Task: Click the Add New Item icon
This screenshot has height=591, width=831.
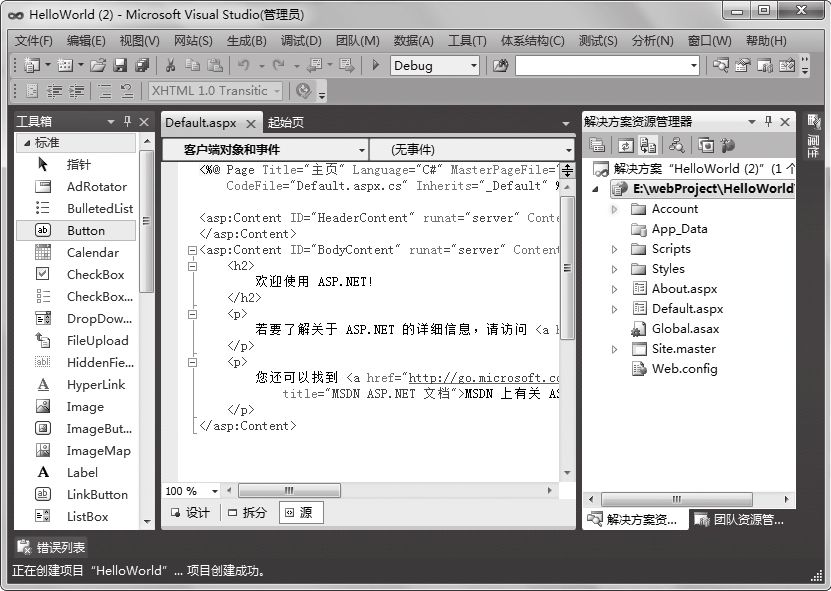Action: point(65,65)
